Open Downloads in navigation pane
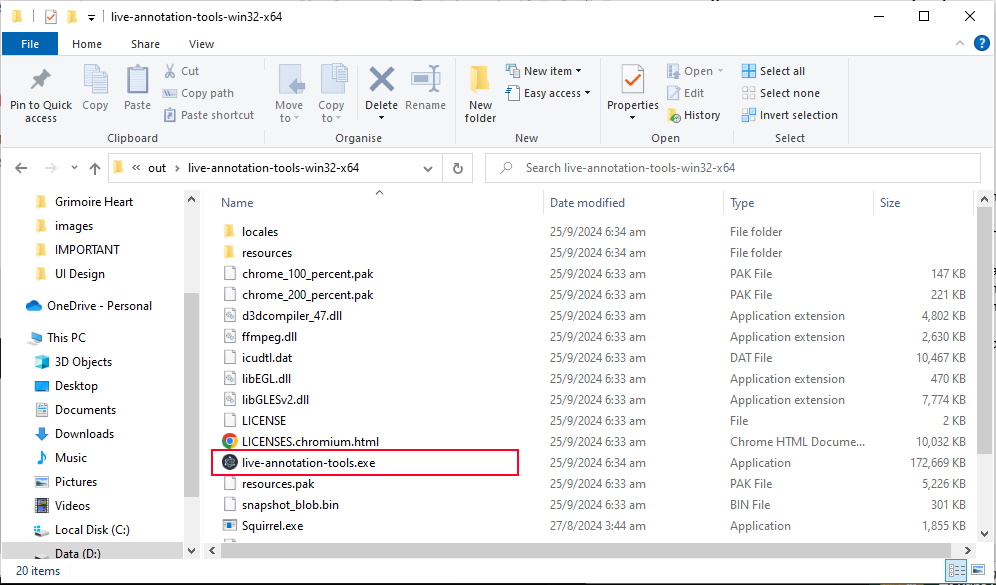996x585 pixels. pyautogui.click(x=84, y=434)
